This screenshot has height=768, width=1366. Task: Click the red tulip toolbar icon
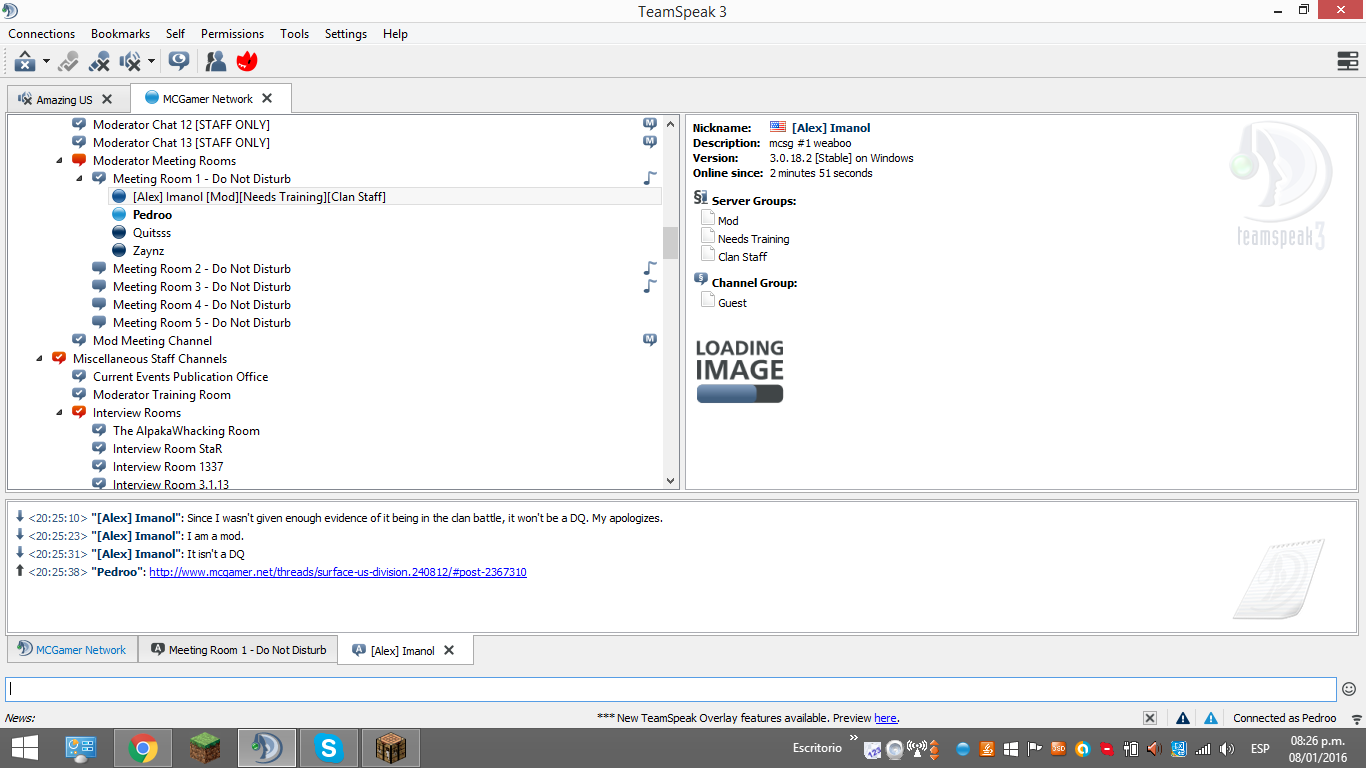tap(247, 62)
